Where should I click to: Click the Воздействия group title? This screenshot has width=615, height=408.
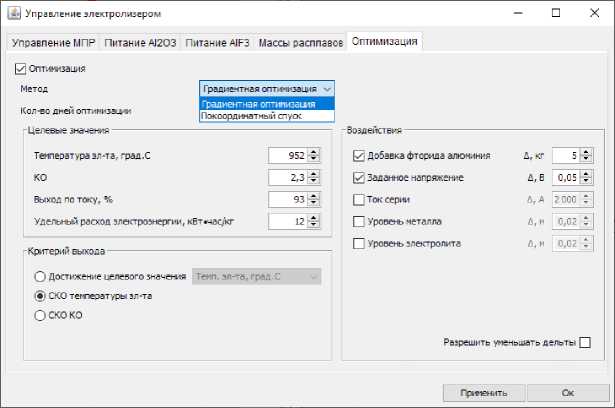pos(374,131)
